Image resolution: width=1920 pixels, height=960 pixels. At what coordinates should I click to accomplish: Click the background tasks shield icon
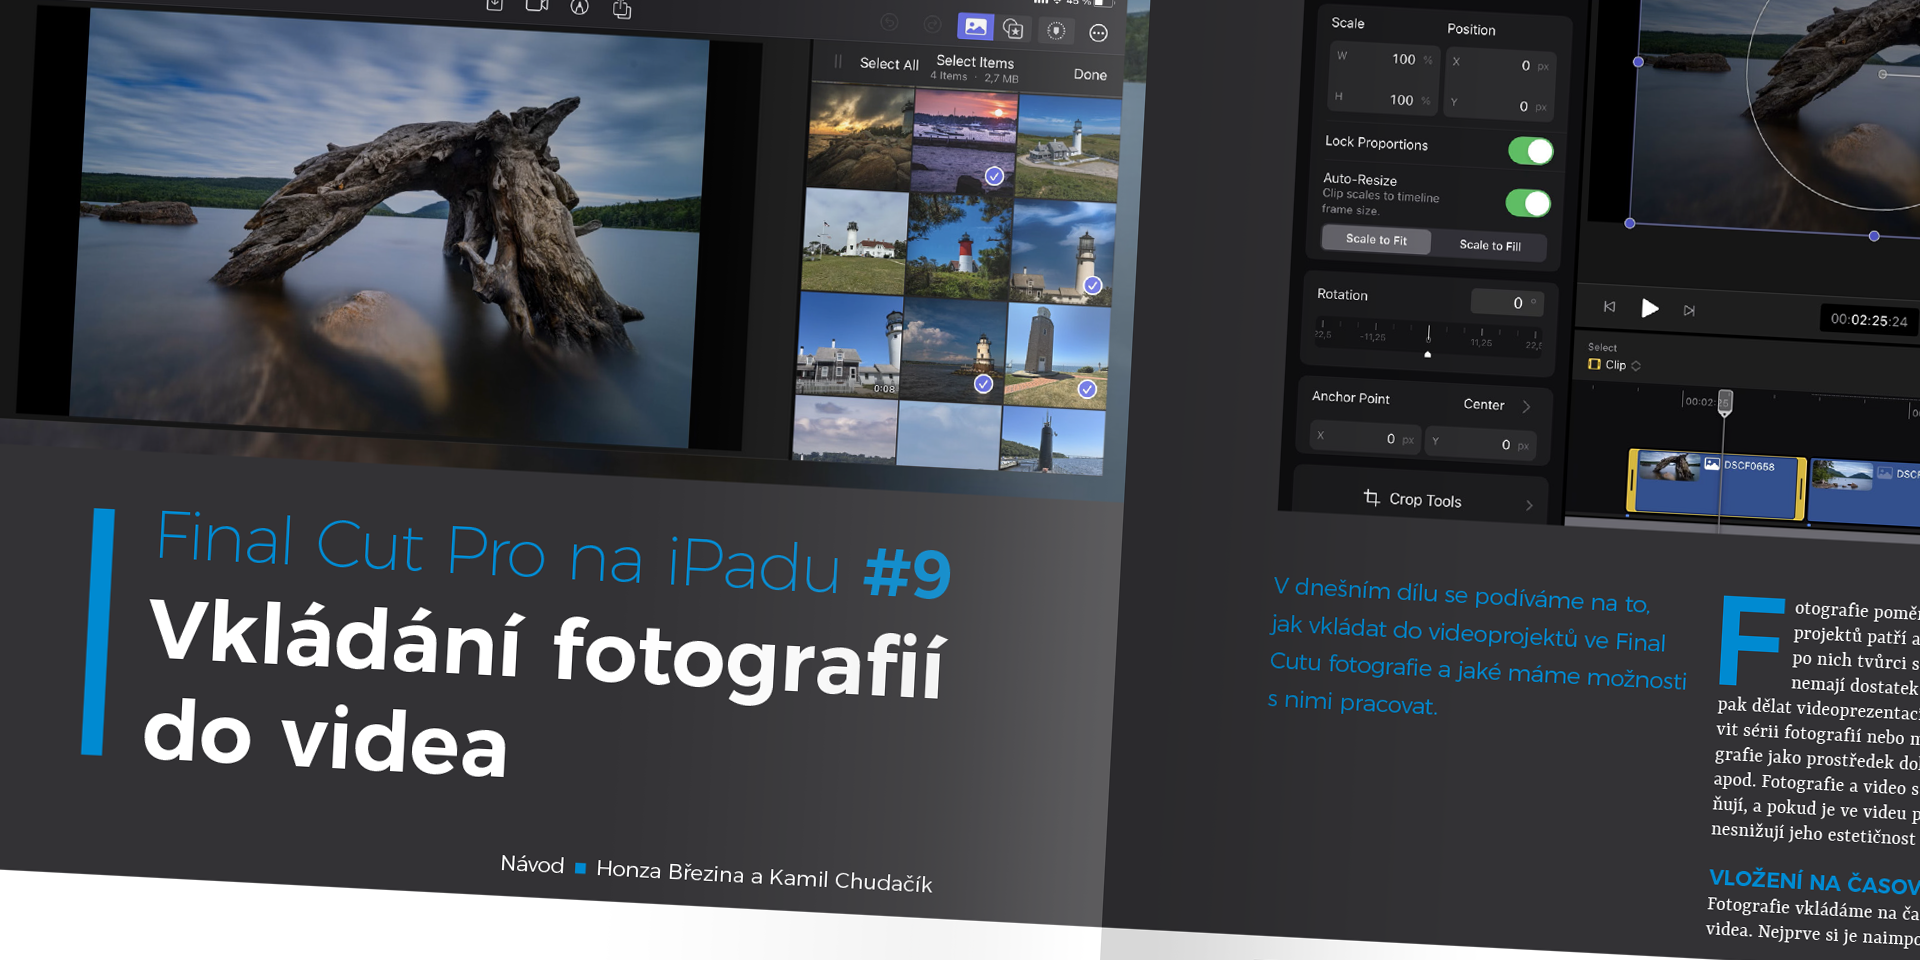1056,31
